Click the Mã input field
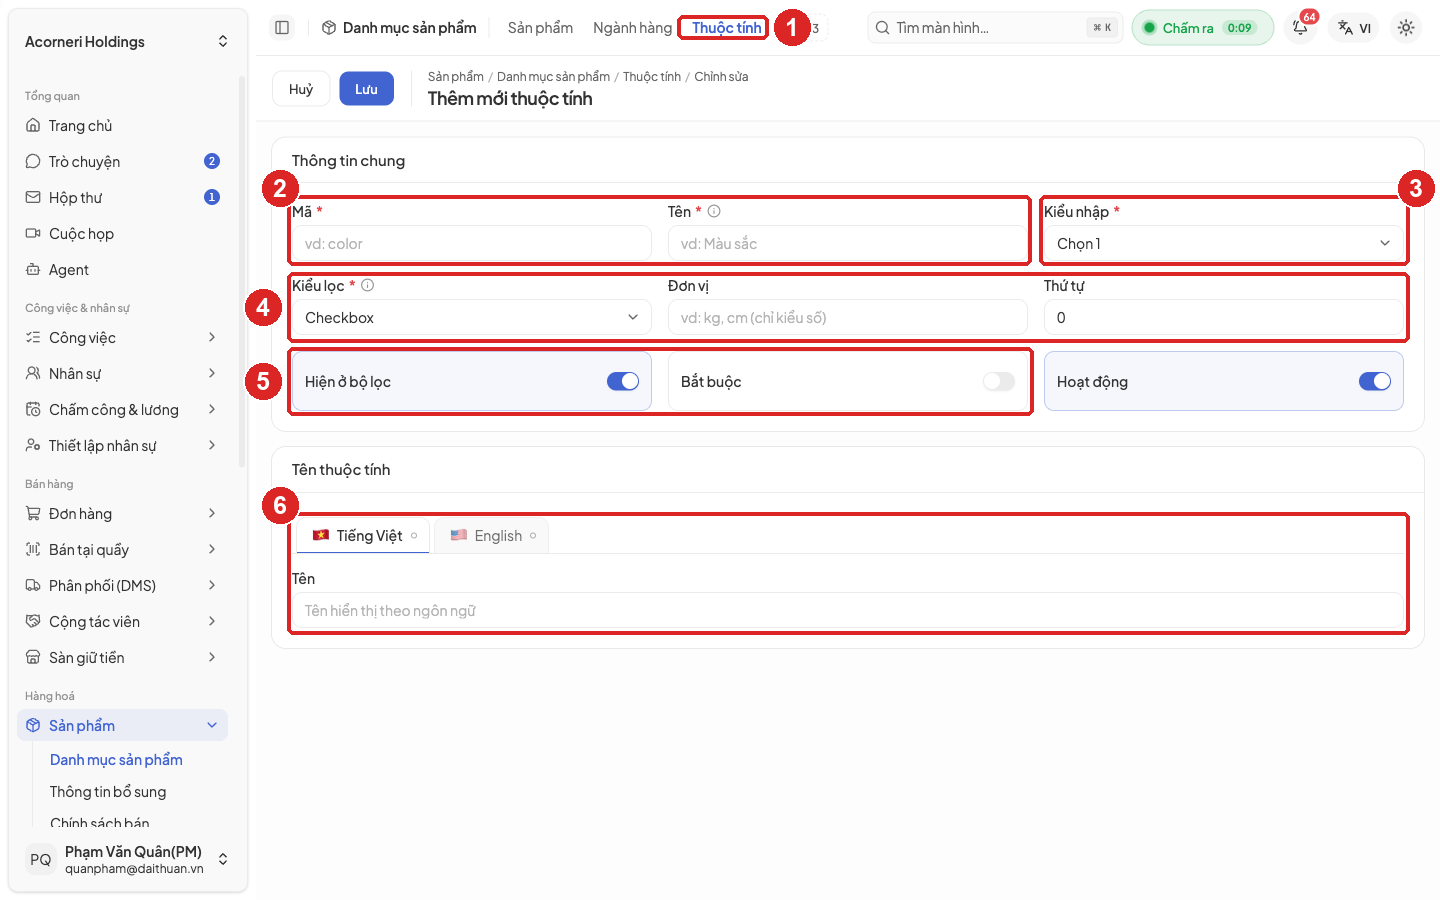Screen dimensions: 1440x900 pyautogui.click(x=472, y=244)
